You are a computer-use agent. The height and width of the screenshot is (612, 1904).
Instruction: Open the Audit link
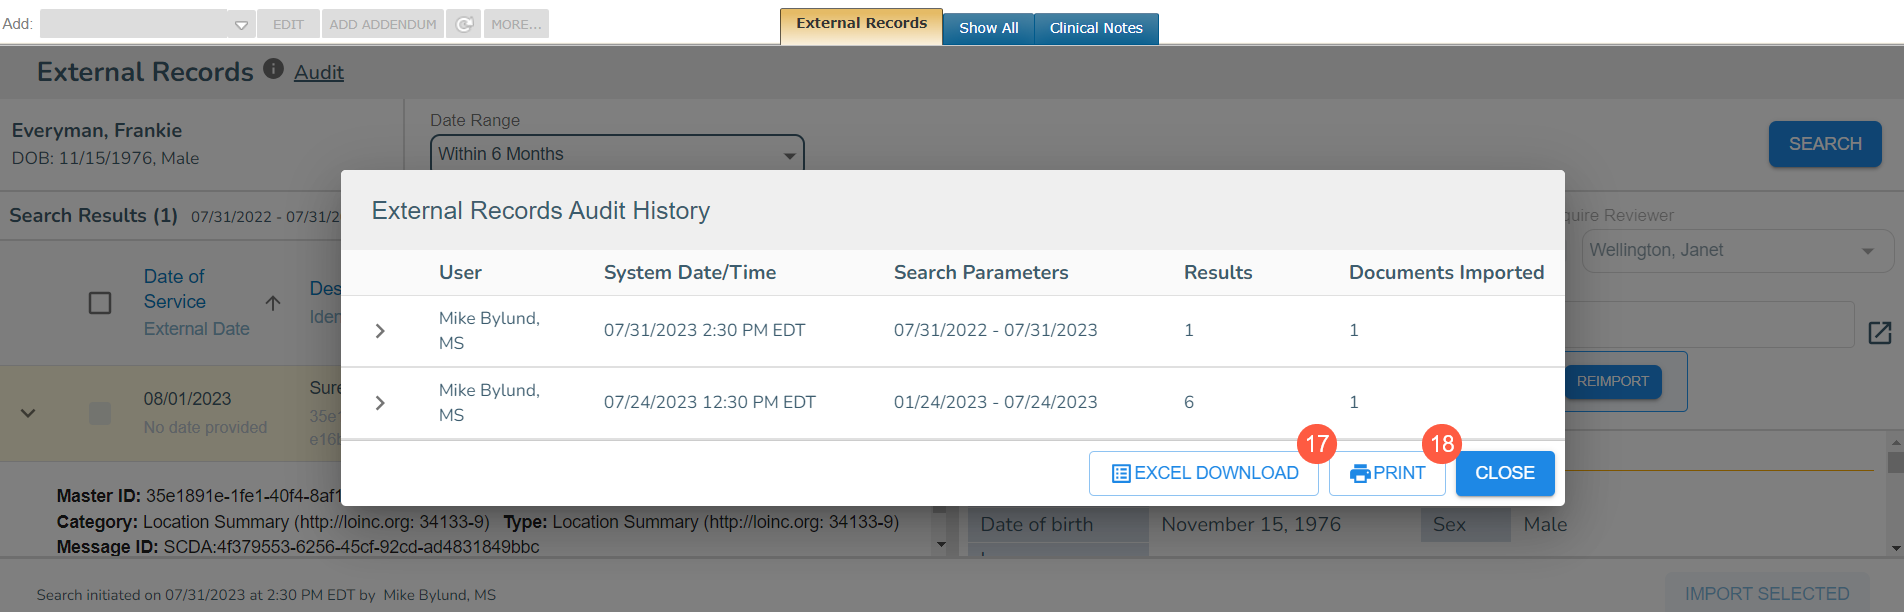[318, 72]
